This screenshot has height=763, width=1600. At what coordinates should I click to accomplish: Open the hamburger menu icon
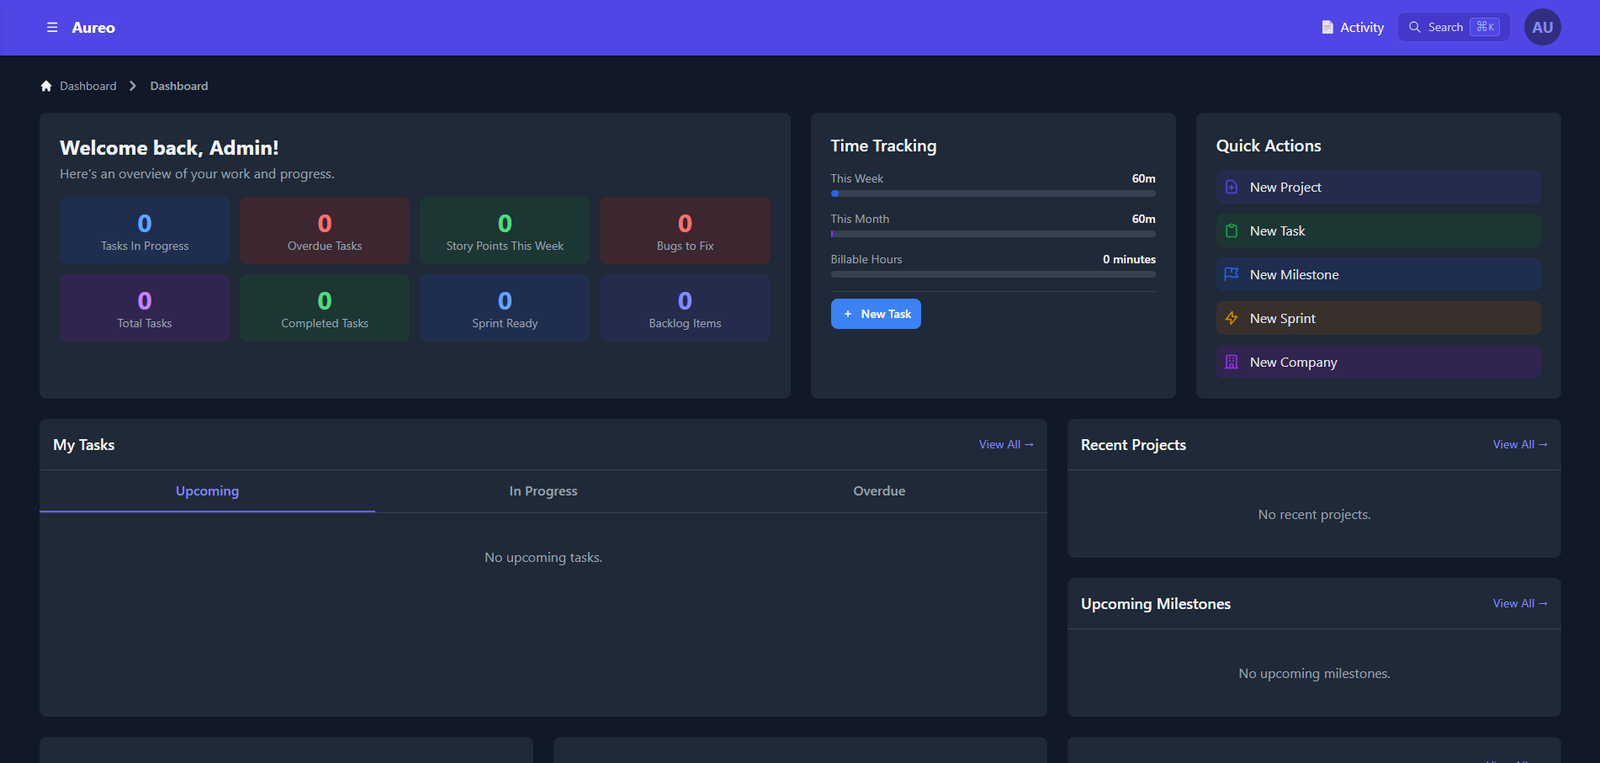click(x=52, y=28)
